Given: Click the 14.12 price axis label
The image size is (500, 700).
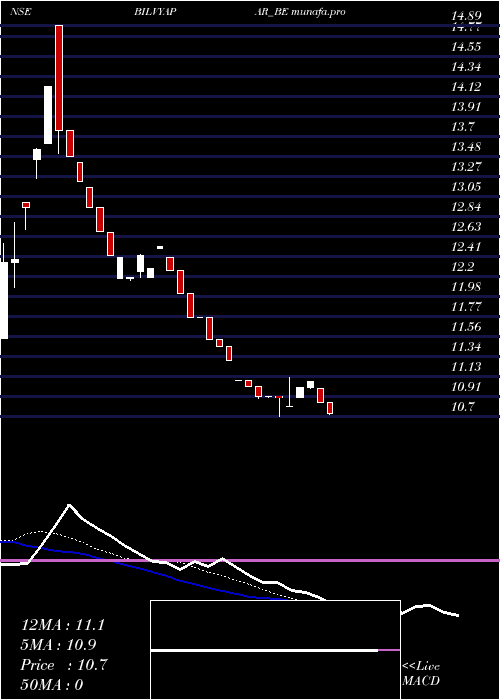Looking at the screenshot, I should click(x=466, y=87).
